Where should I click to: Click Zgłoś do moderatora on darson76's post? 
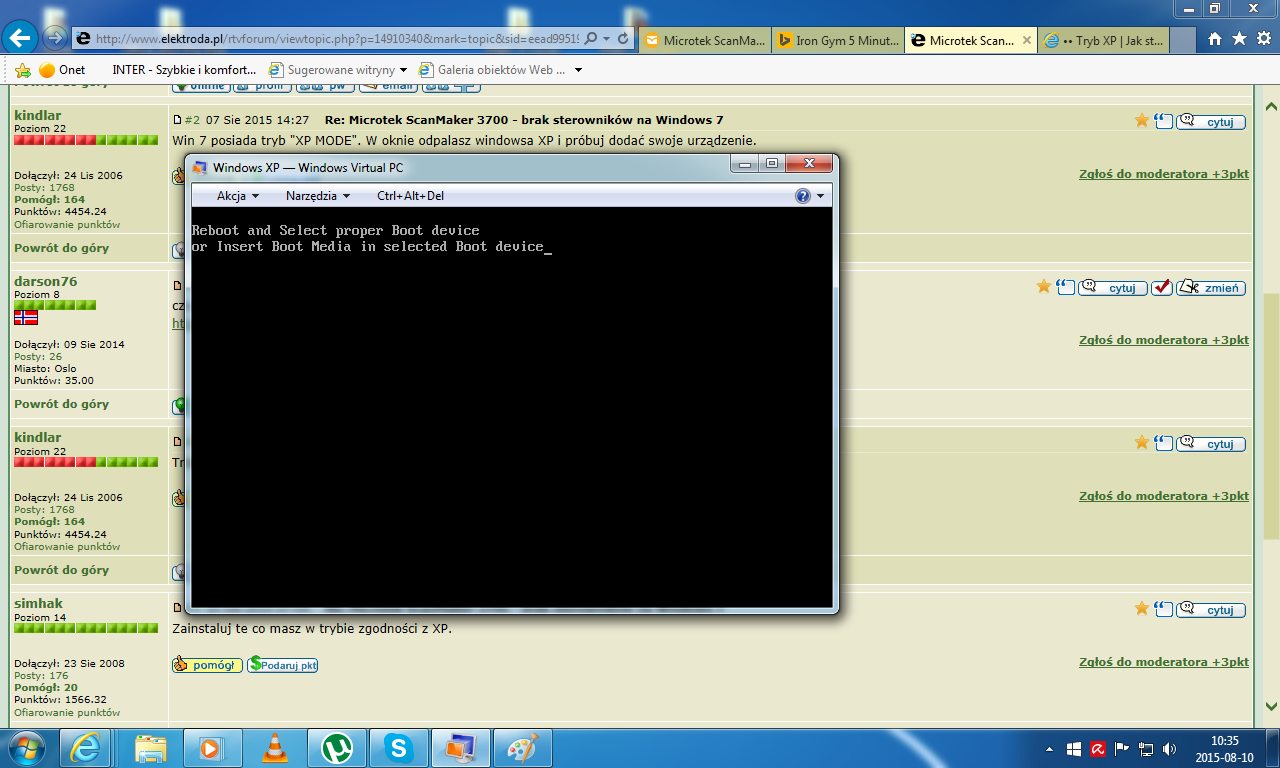click(1164, 340)
